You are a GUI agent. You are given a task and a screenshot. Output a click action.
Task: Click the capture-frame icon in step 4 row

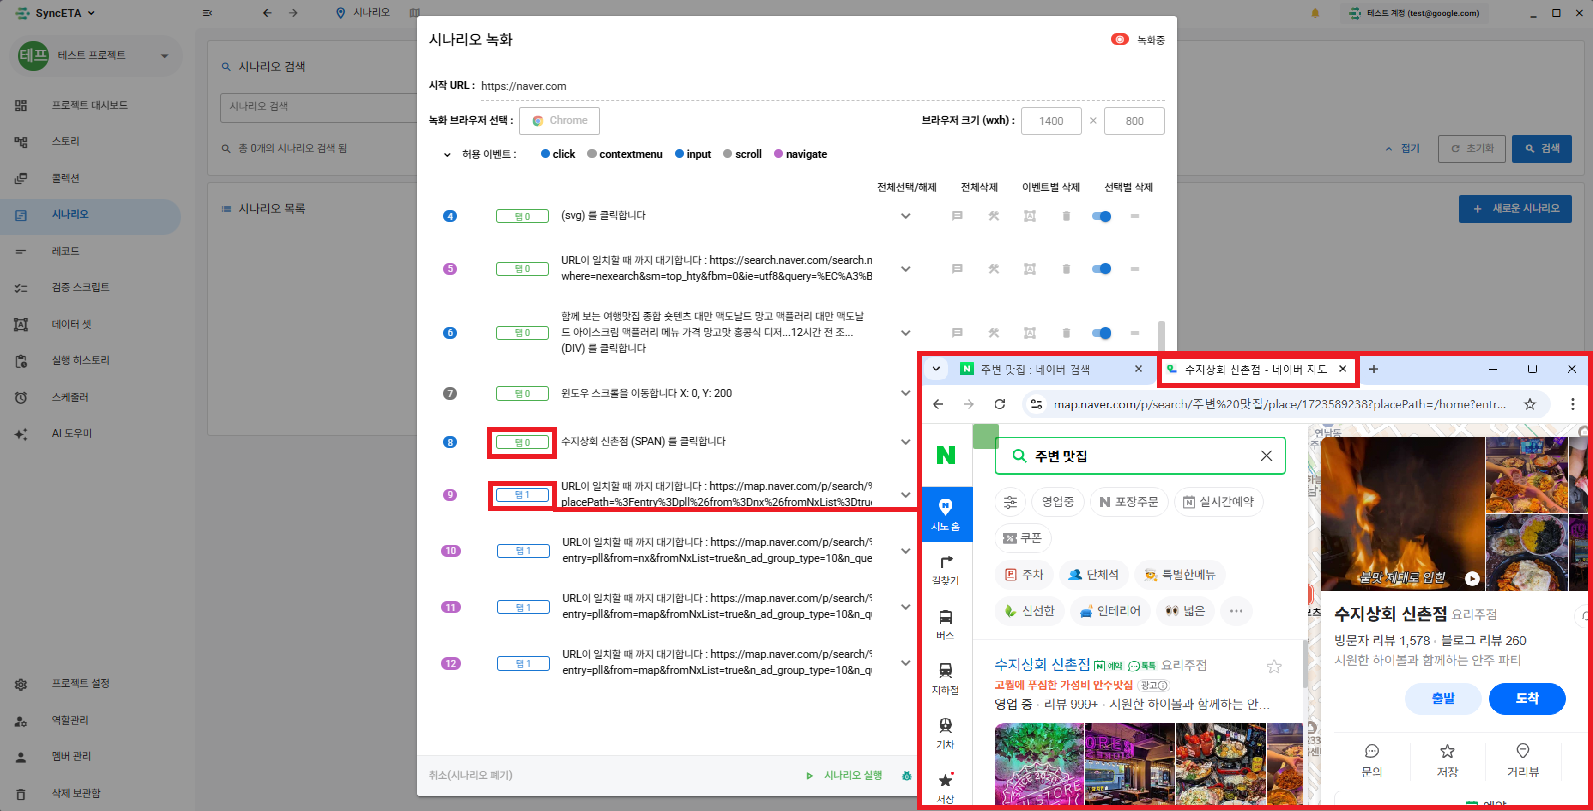(1030, 216)
